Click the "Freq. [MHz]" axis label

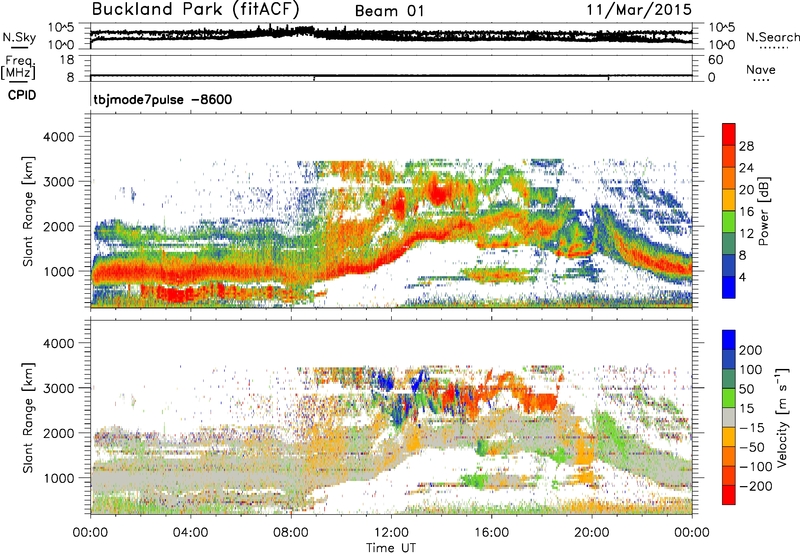[18, 68]
